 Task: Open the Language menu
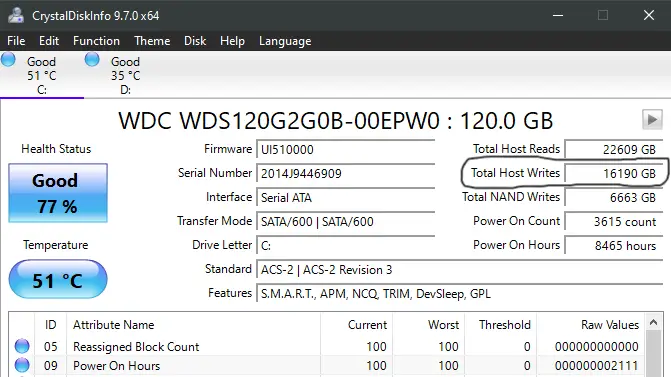(x=285, y=41)
